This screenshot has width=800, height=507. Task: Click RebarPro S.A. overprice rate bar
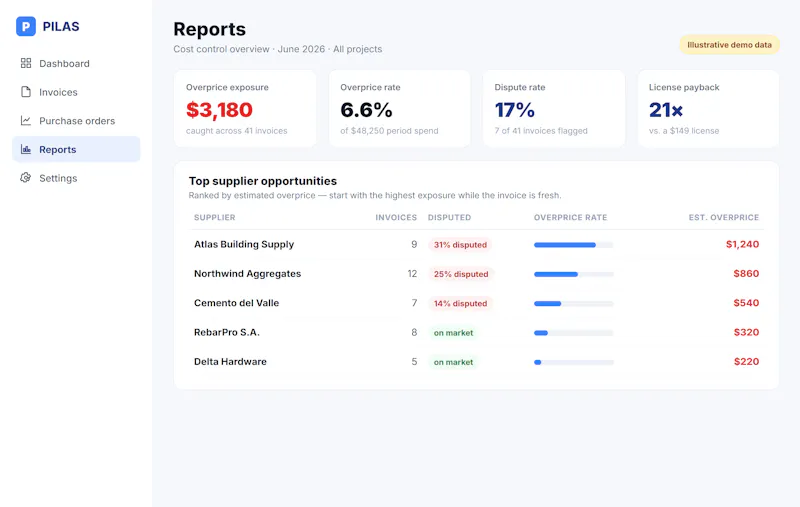click(x=573, y=333)
